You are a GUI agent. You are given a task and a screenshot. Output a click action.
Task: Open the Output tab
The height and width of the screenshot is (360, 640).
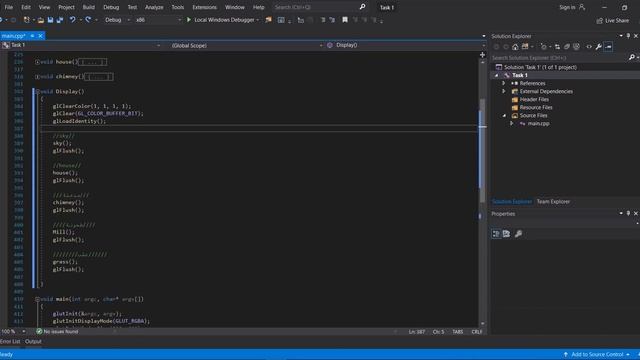pos(33,341)
